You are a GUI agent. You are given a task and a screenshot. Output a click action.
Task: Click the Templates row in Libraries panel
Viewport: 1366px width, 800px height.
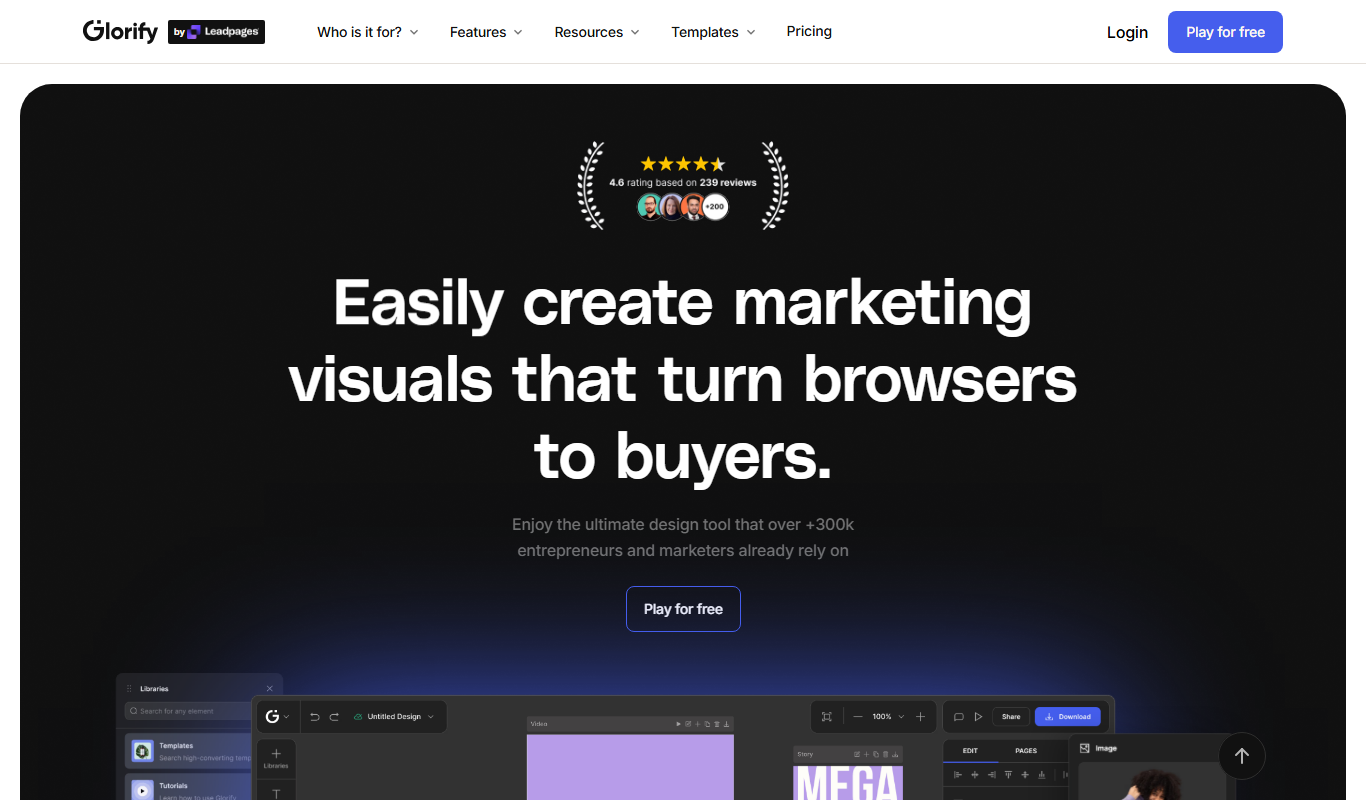pyautogui.click(x=188, y=751)
